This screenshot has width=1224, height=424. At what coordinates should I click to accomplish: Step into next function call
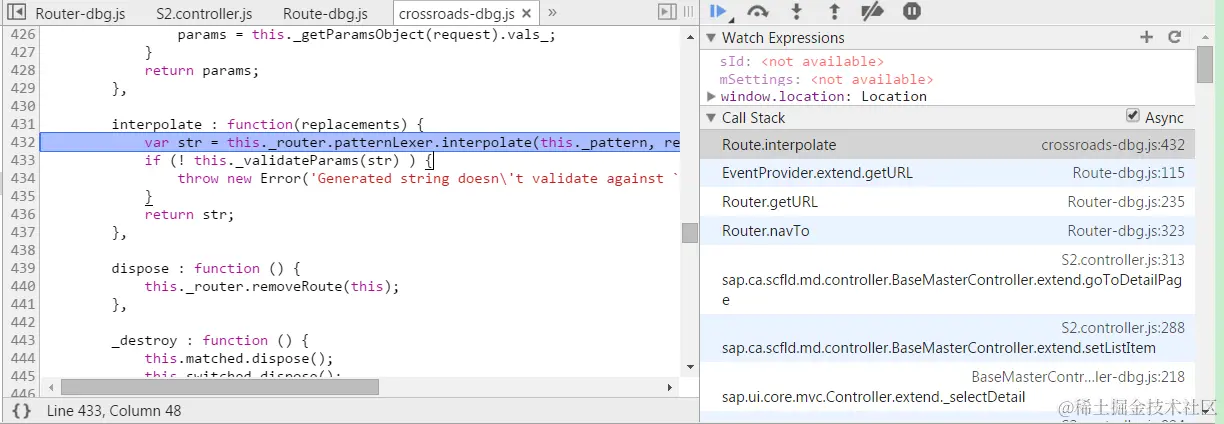point(796,12)
